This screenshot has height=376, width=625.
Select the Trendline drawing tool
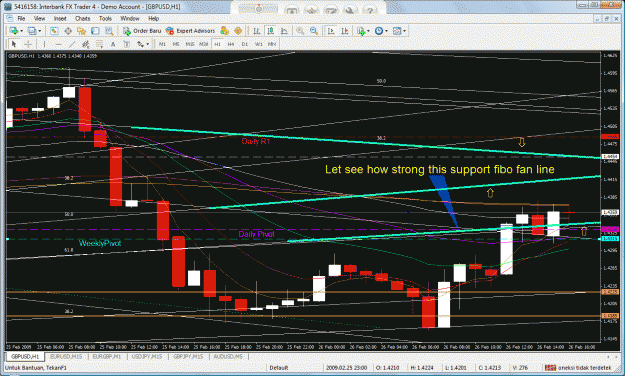pos(72,44)
